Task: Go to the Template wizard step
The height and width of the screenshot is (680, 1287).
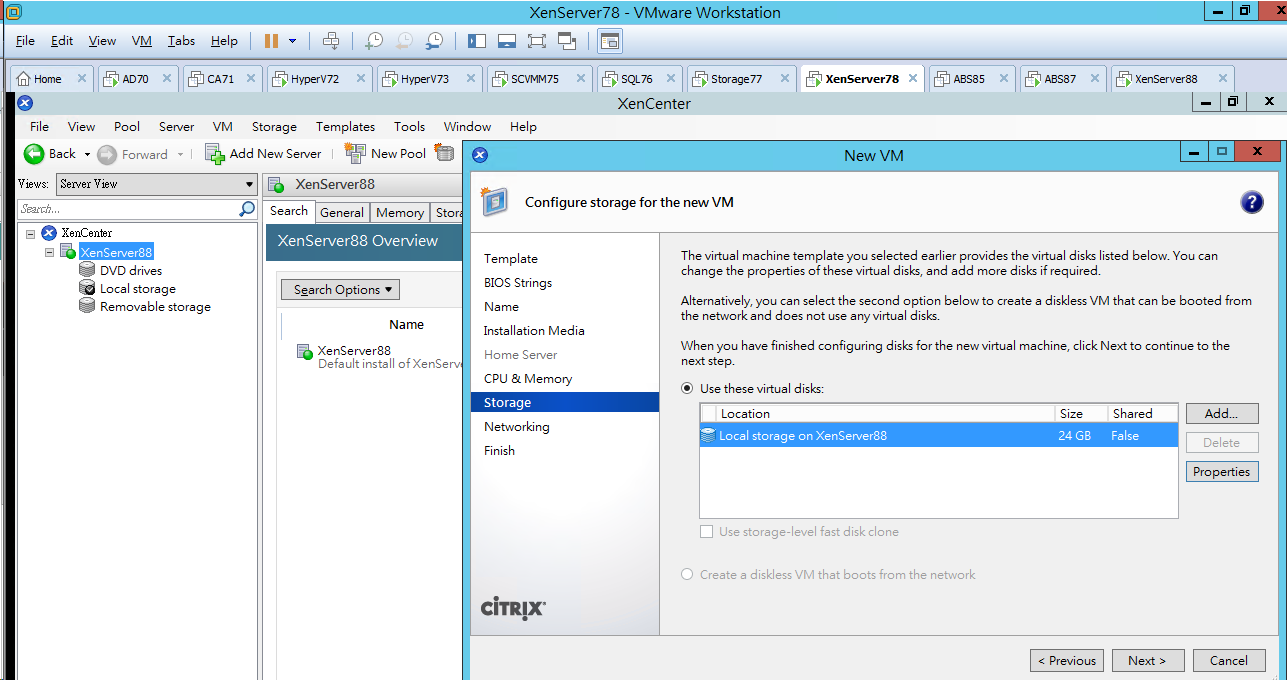Action: [x=511, y=258]
